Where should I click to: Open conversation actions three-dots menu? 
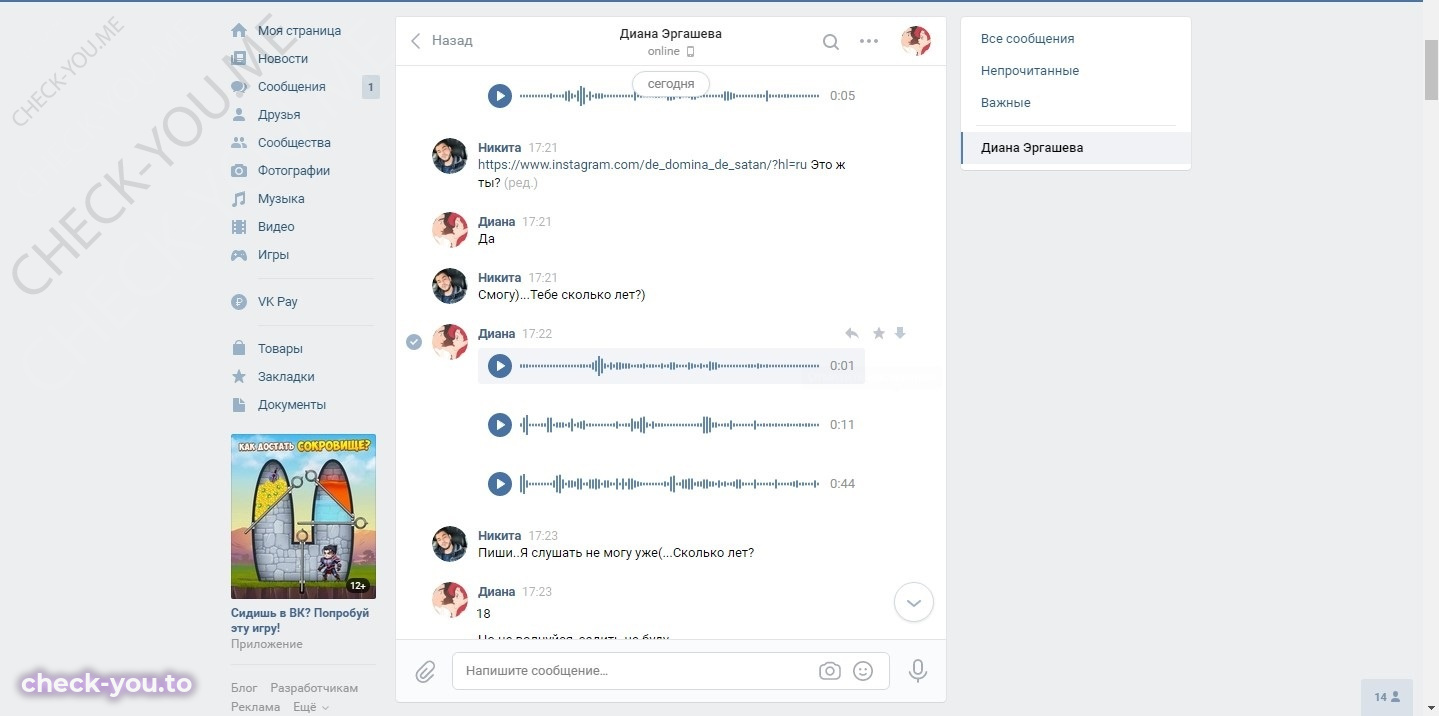869,42
